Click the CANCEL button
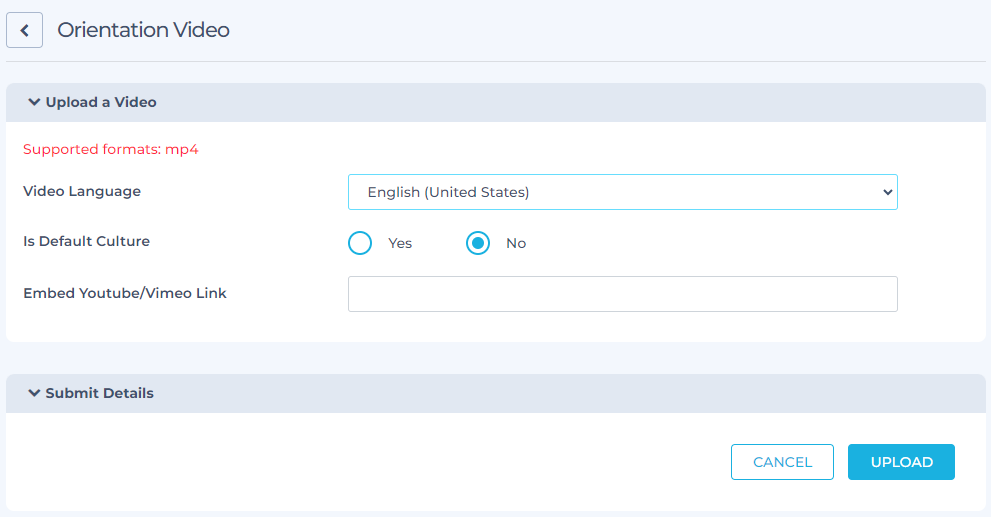This screenshot has width=991, height=517. point(782,462)
